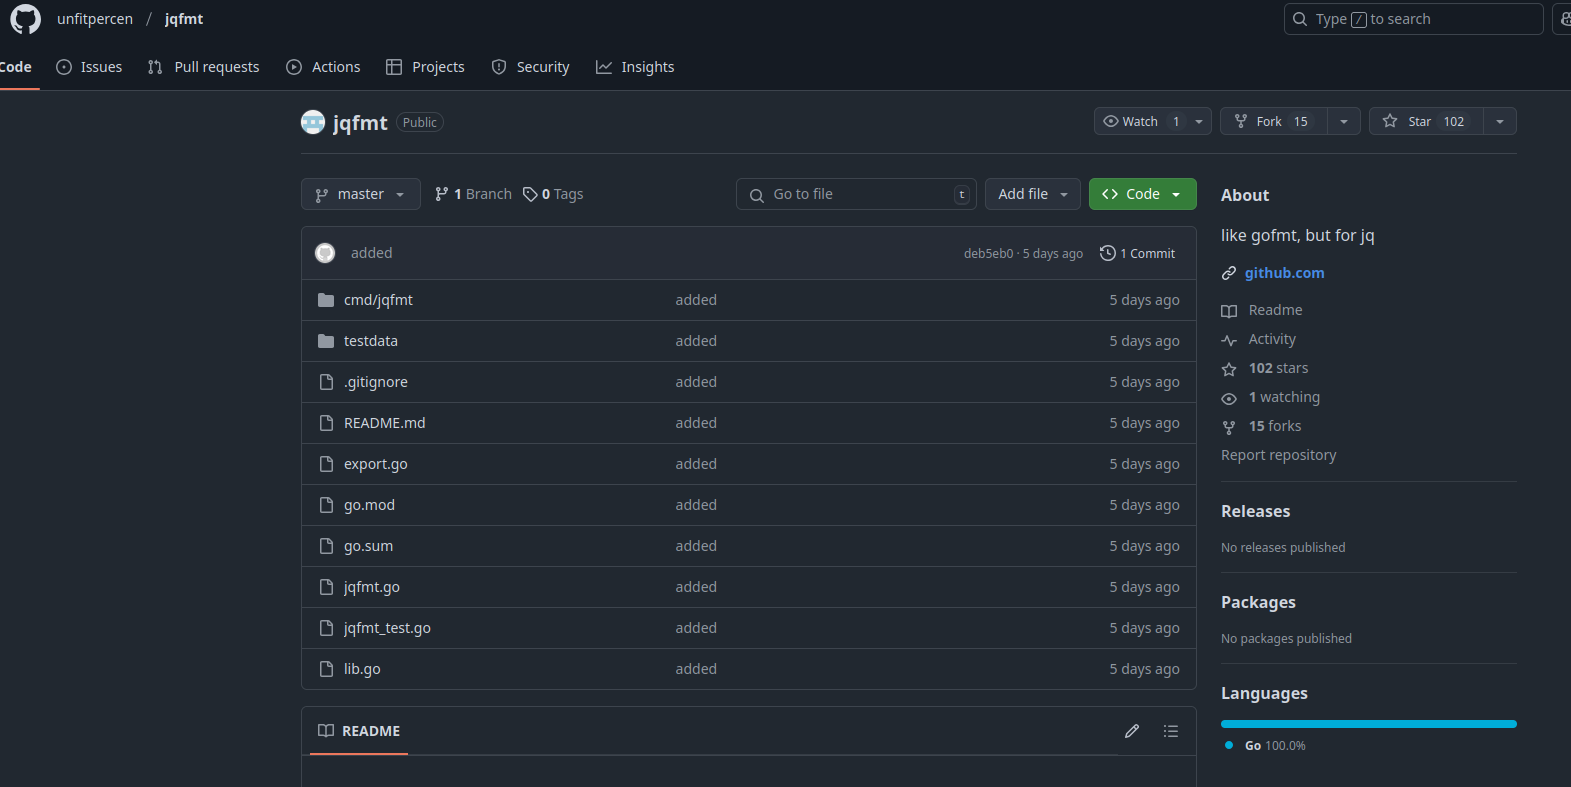
Task: View the 15 forks link
Action: (x=1262, y=426)
